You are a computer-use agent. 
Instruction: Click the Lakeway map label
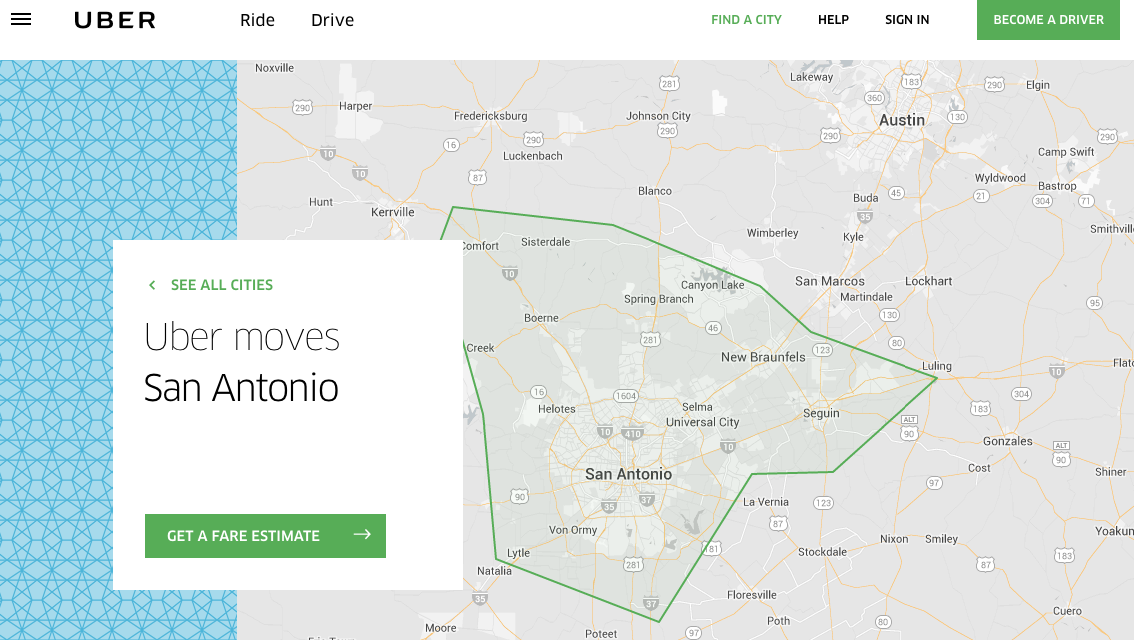(811, 77)
